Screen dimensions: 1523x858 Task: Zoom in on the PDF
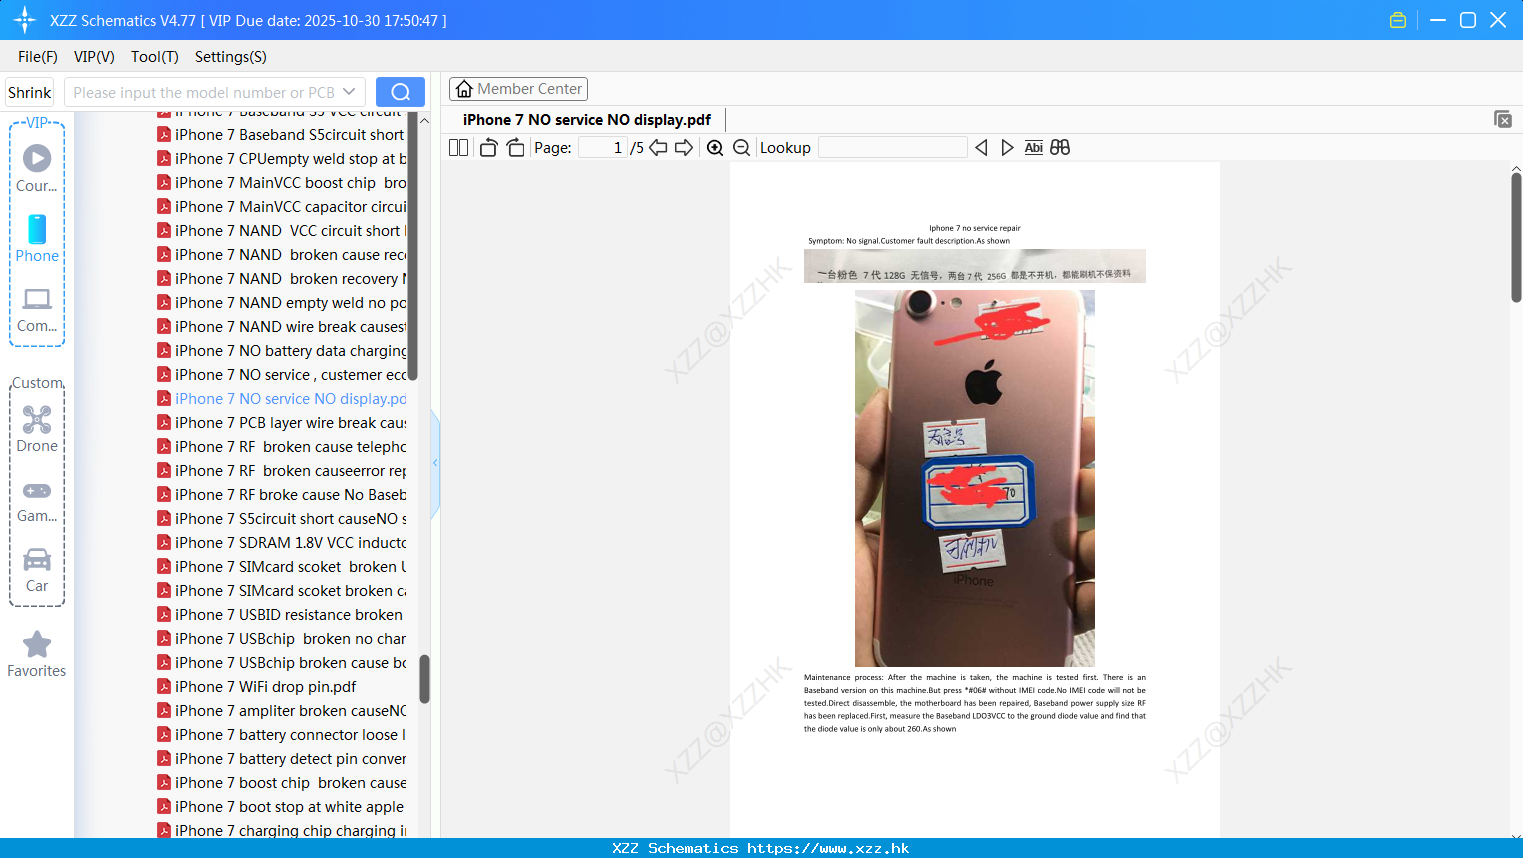[x=715, y=147]
